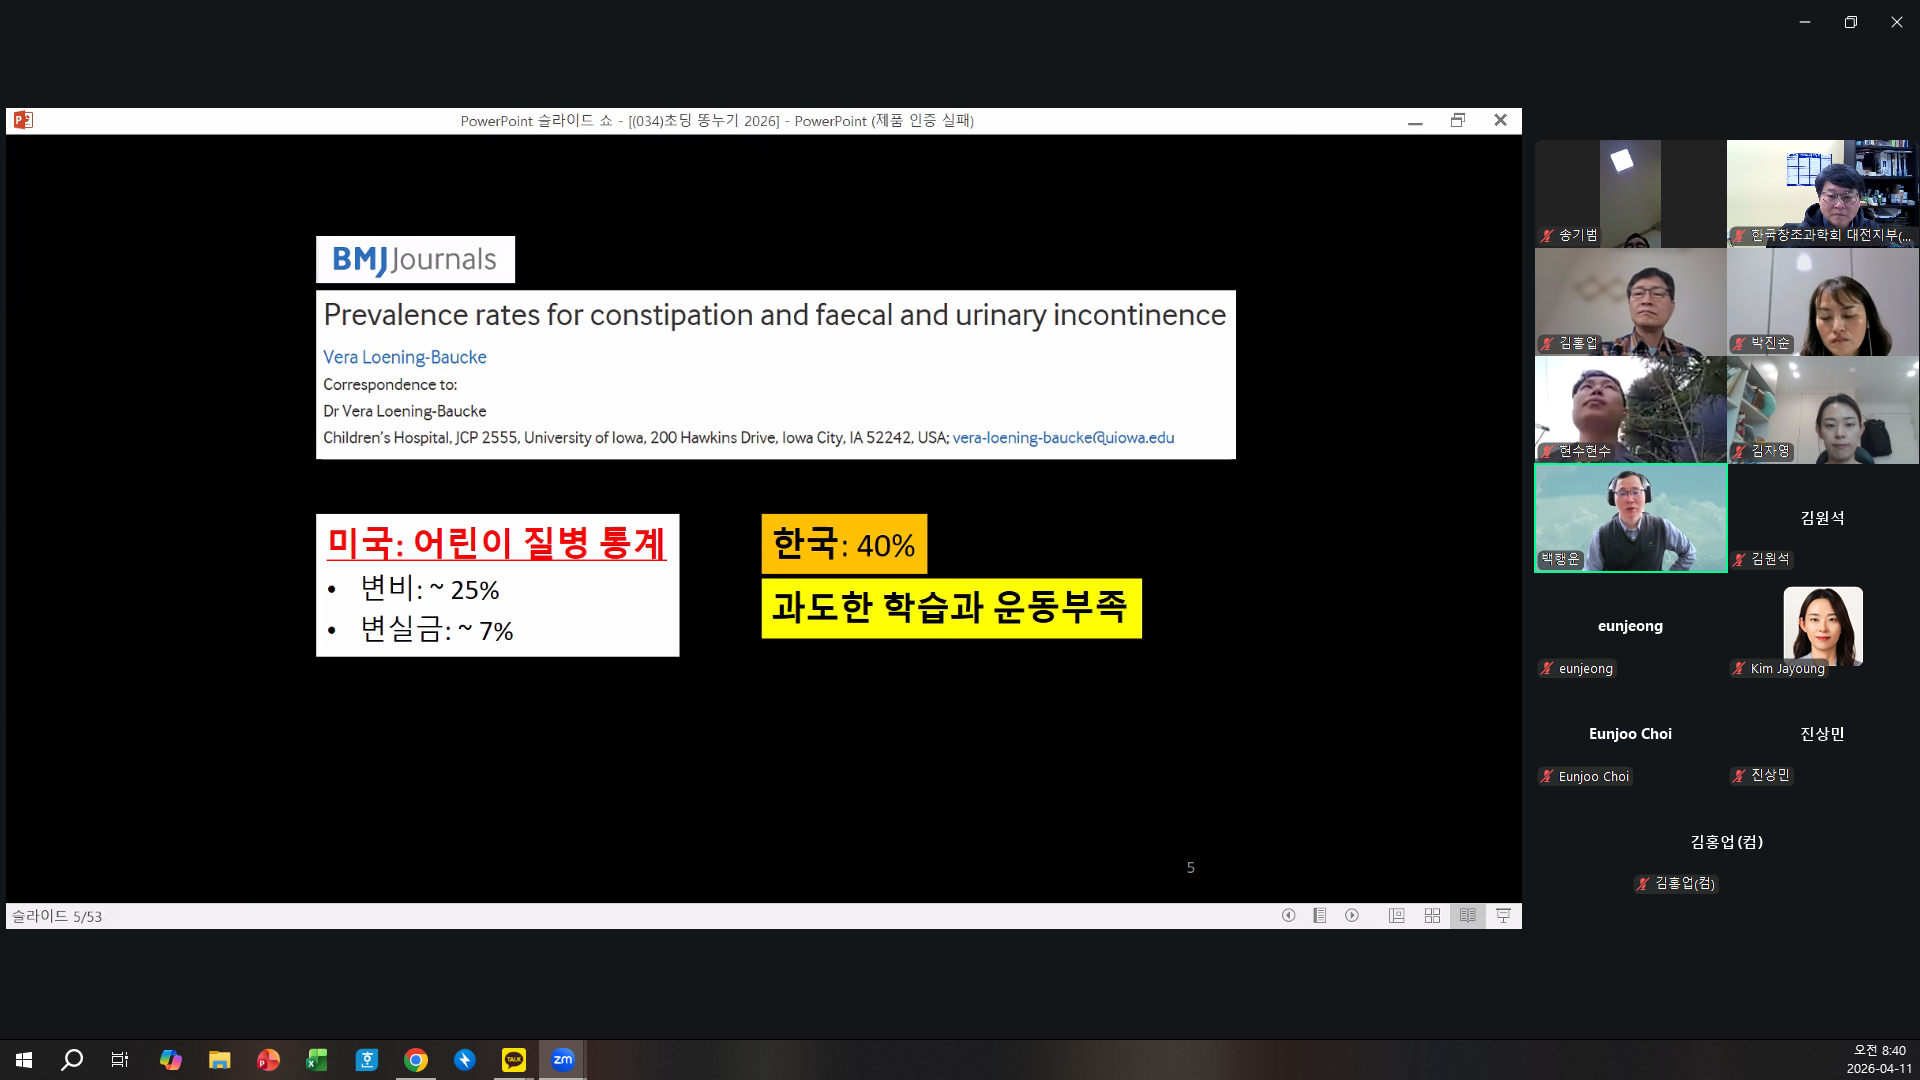This screenshot has width=1920, height=1080.
Task: Select eunjeong participant tile
Action: 1630,625
